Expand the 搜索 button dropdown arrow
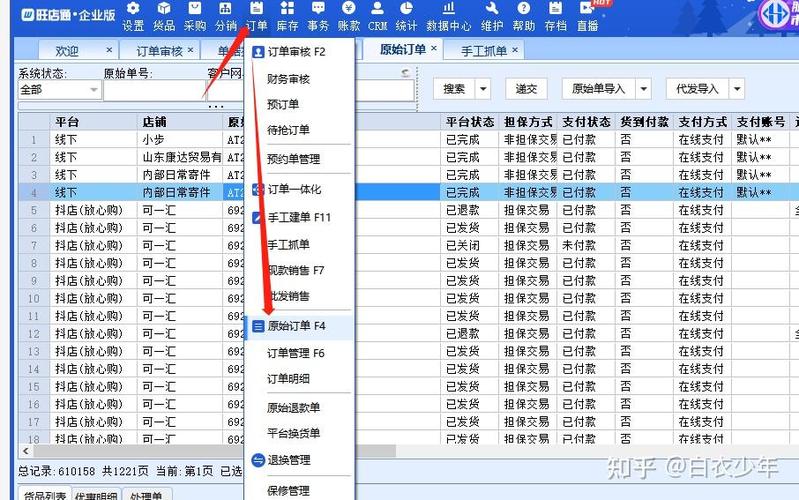The image size is (799, 500). tap(483, 89)
